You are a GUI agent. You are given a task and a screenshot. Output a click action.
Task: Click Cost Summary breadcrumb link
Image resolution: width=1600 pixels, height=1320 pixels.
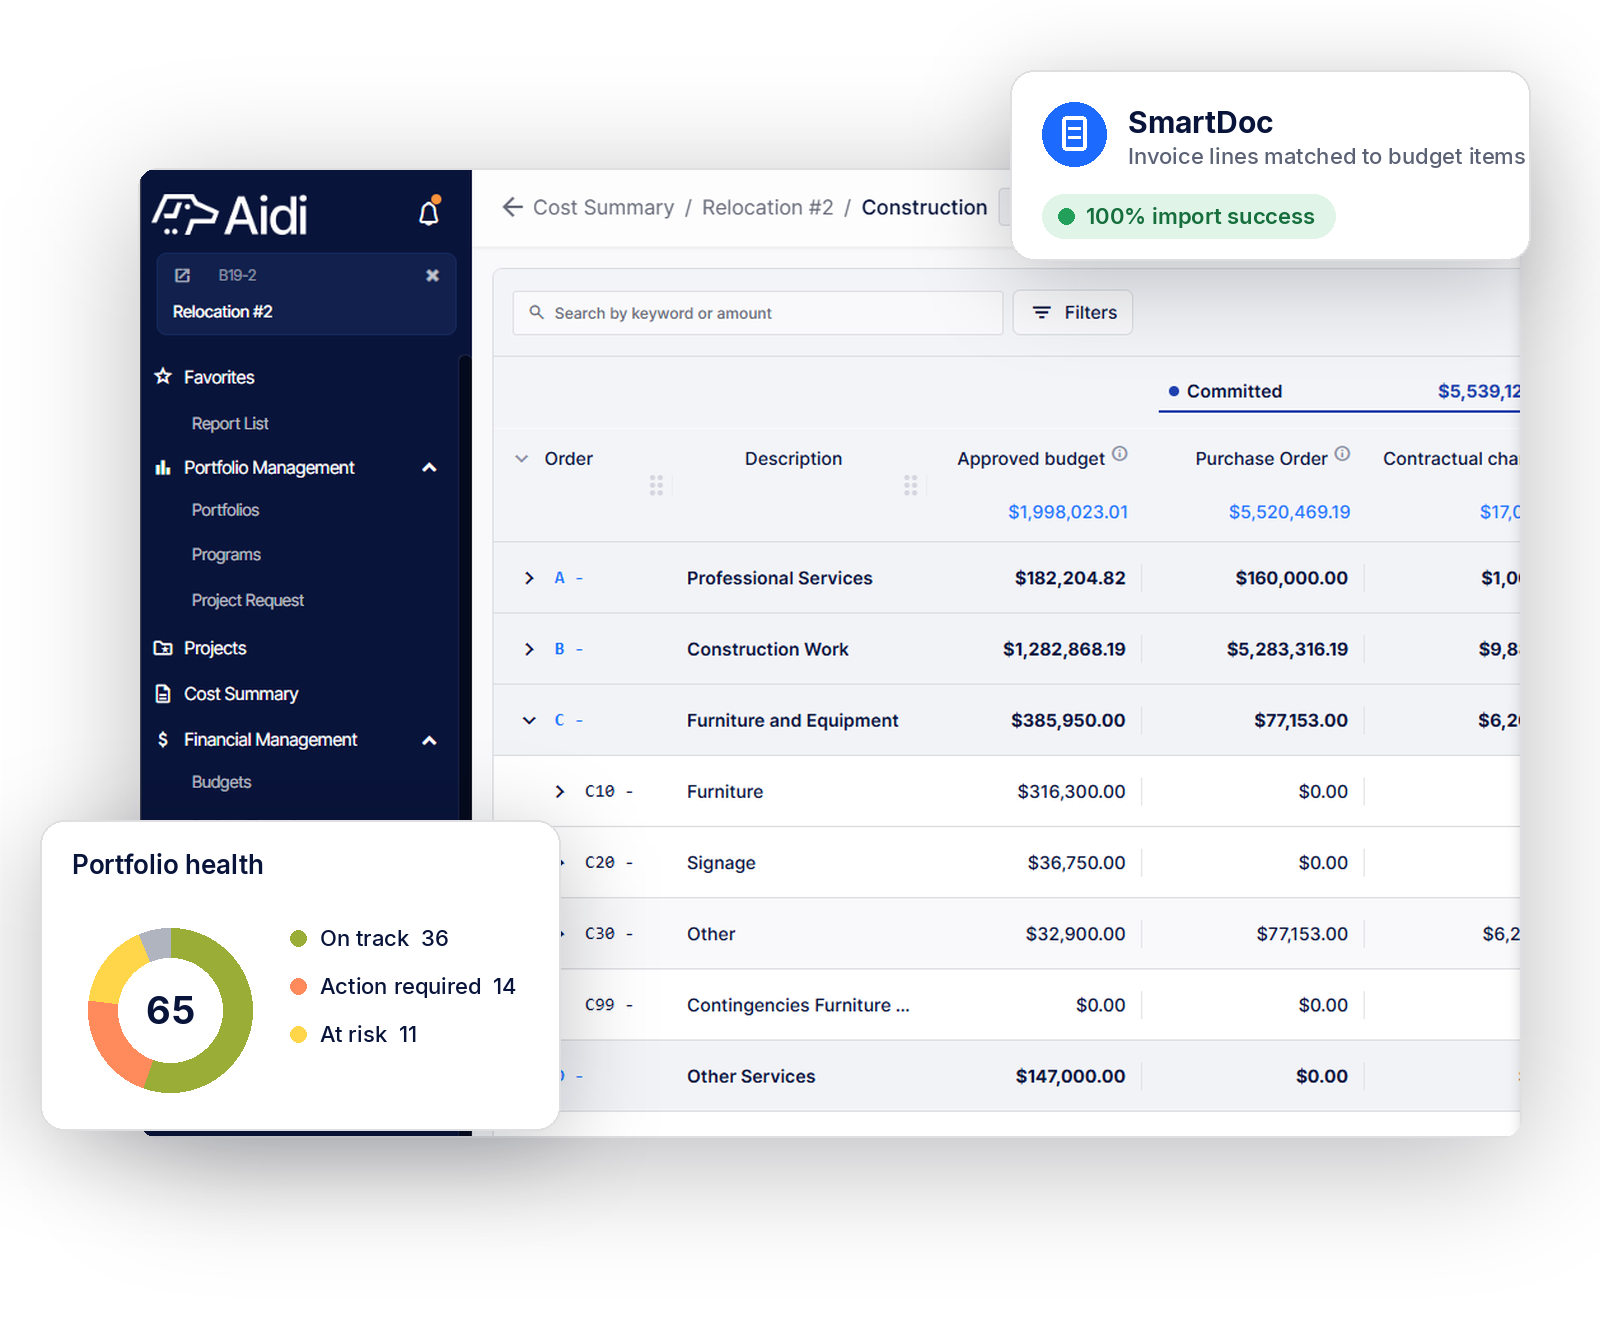(603, 207)
